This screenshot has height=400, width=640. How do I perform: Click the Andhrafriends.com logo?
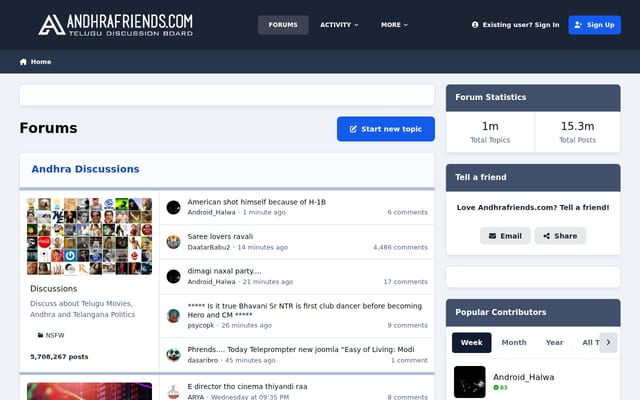[116, 25]
